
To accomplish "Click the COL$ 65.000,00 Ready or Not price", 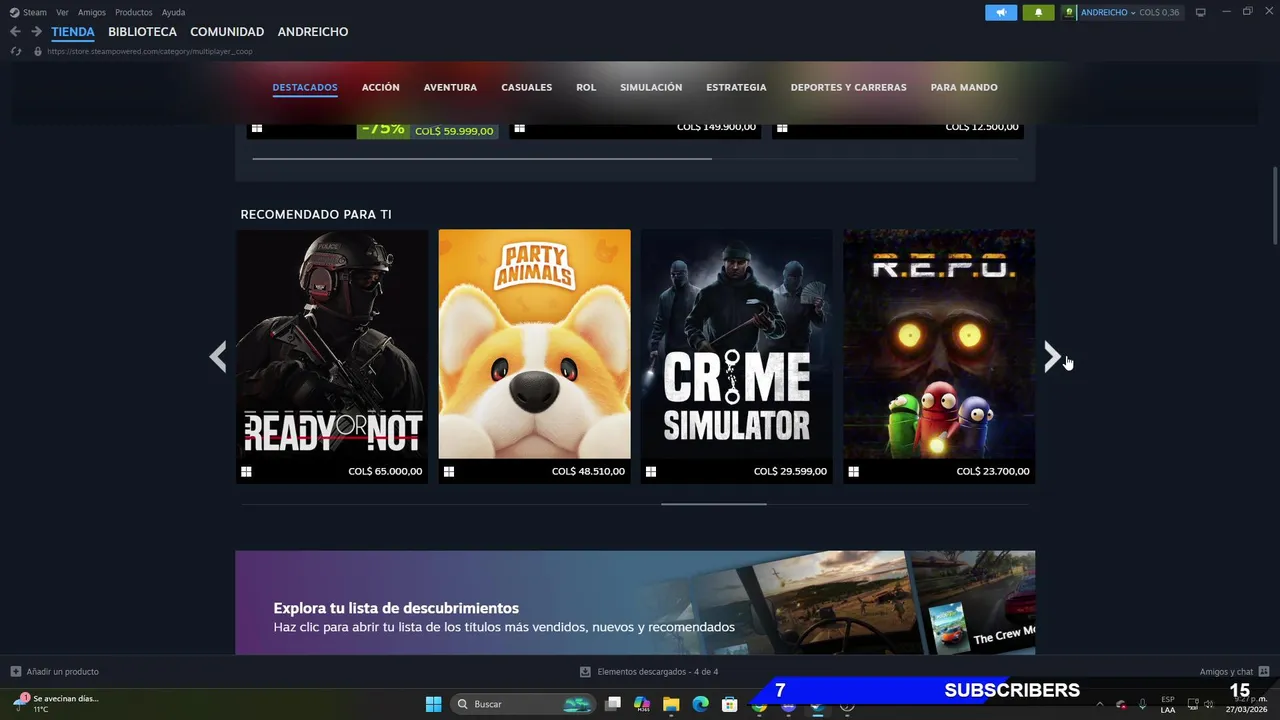I will point(385,472).
